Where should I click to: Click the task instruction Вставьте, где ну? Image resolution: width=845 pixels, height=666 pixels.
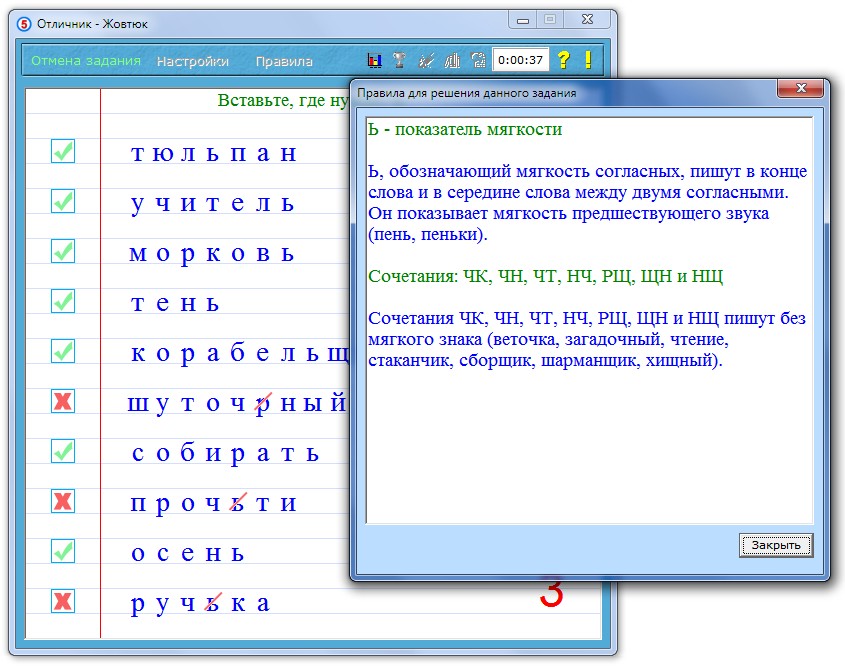[283, 100]
